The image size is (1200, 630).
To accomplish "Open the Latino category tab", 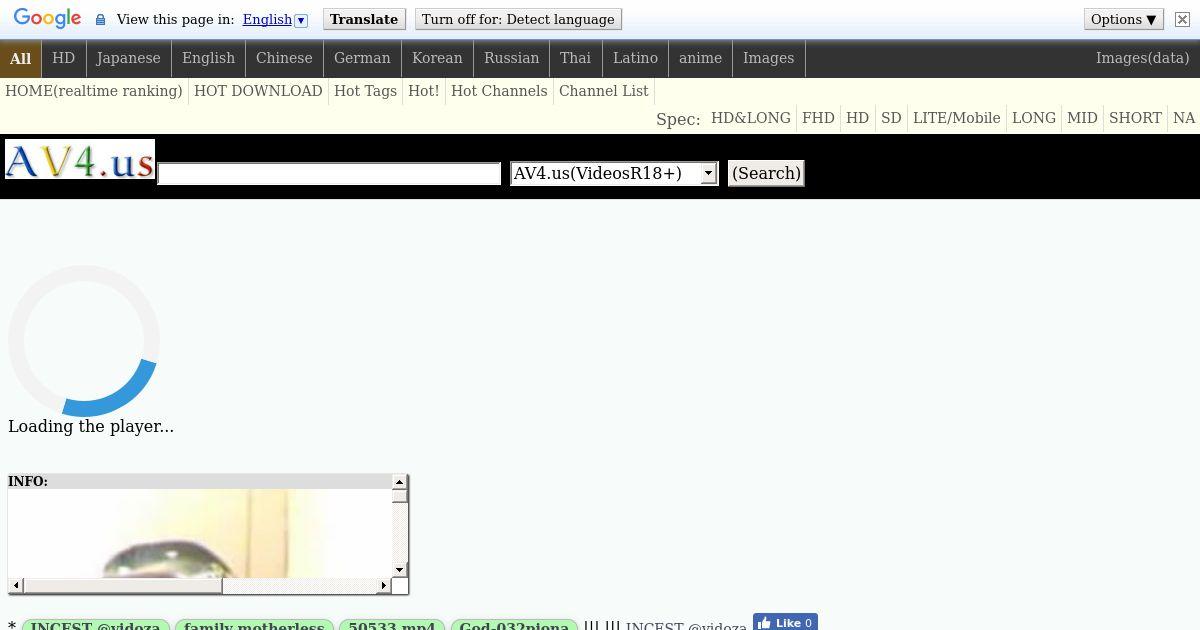I will coord(635,58).
